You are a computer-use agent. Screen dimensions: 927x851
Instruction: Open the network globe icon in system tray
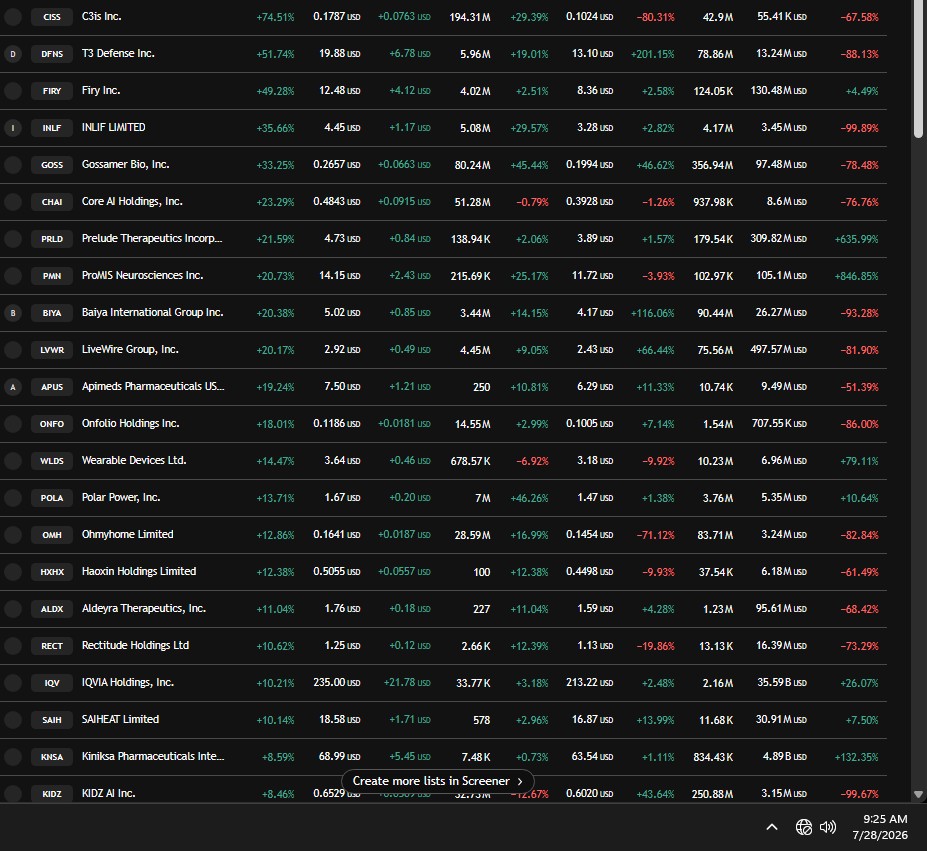click(x=803, y=827)
